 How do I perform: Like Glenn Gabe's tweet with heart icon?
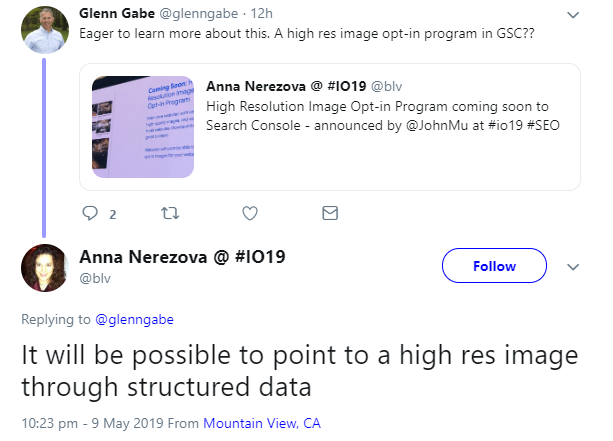(x=250, y=213)
